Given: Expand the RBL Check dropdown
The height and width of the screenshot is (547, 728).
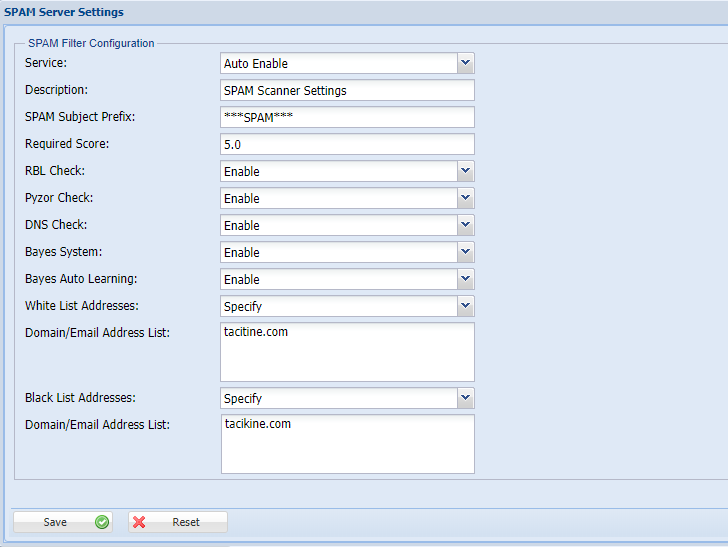Looking at the screenshot, I should [465, 171].
